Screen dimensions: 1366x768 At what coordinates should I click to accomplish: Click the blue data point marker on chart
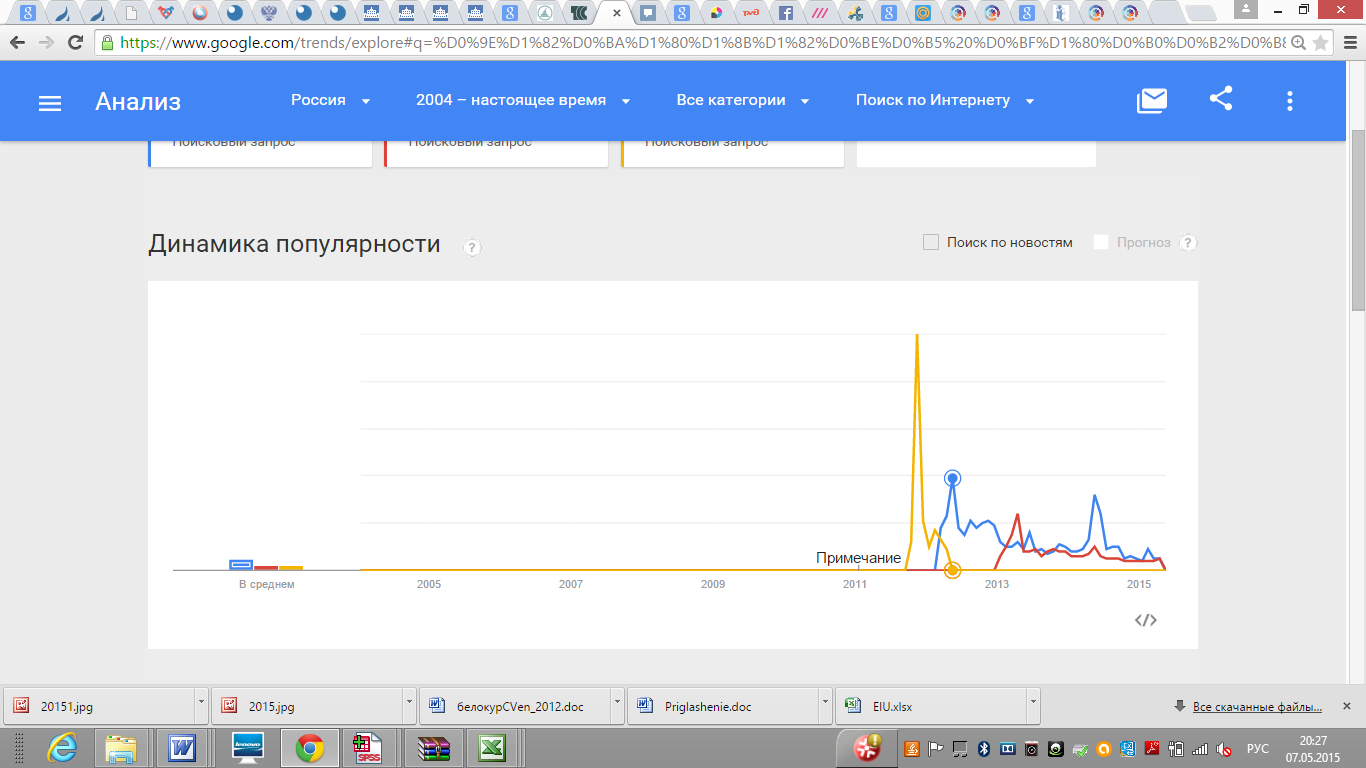coord(953,478)
